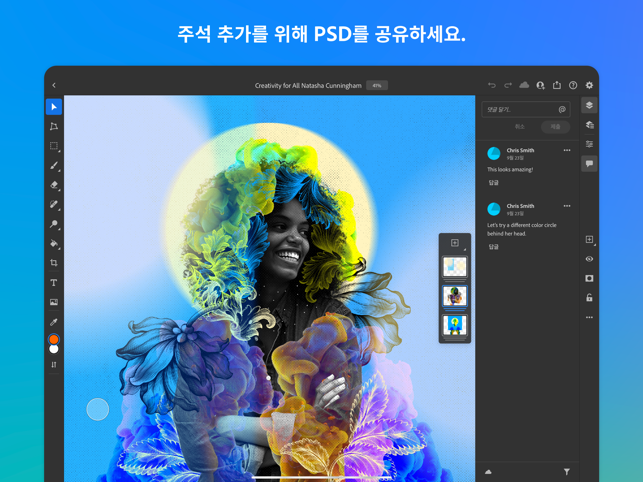
Task: Select the Eyedropper tool
Action: pyautogui.click(x=54, y=322)
